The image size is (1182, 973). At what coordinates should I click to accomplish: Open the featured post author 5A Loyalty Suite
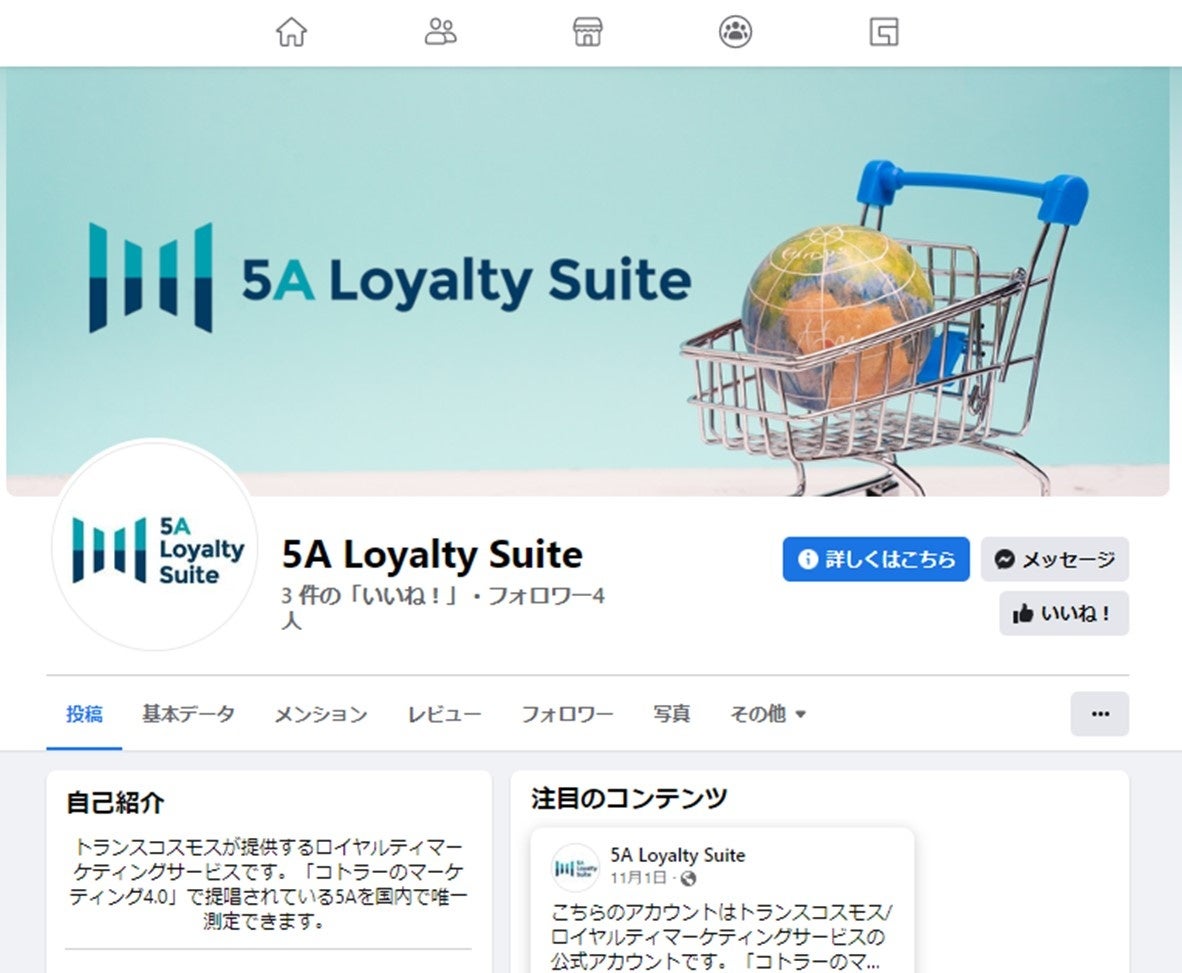click(x=678, y=855)
